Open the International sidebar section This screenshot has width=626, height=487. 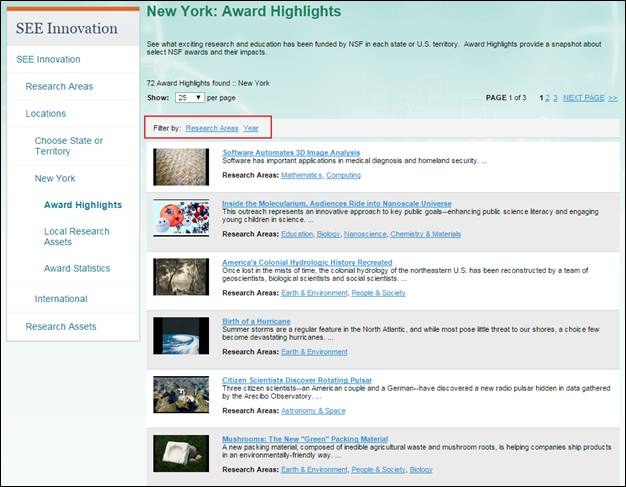click(x=60, y=299)
